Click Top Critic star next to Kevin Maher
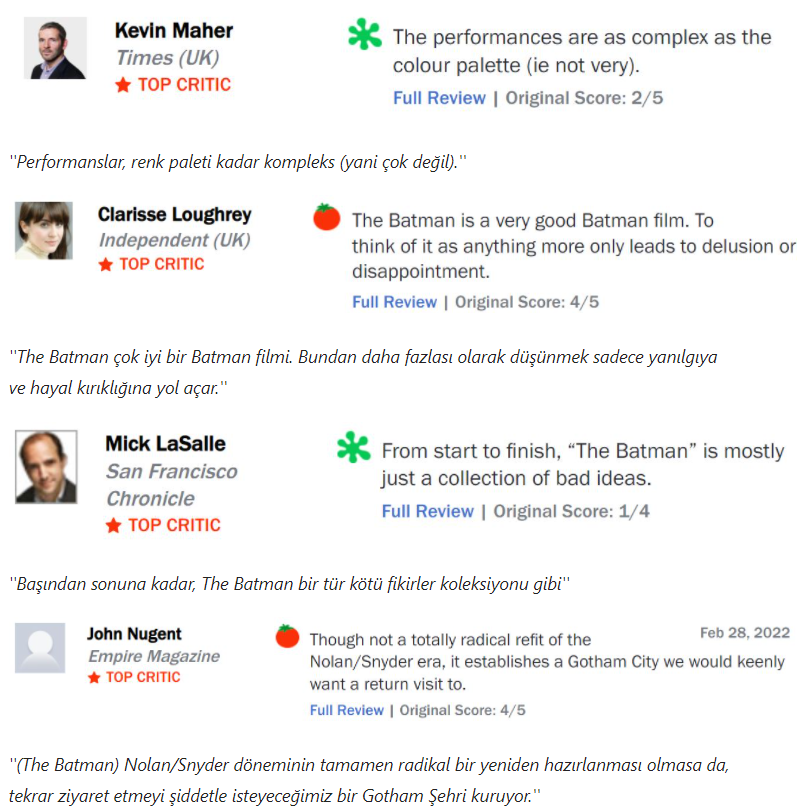This screenshot has height=809, width=808. pos(123,86)
